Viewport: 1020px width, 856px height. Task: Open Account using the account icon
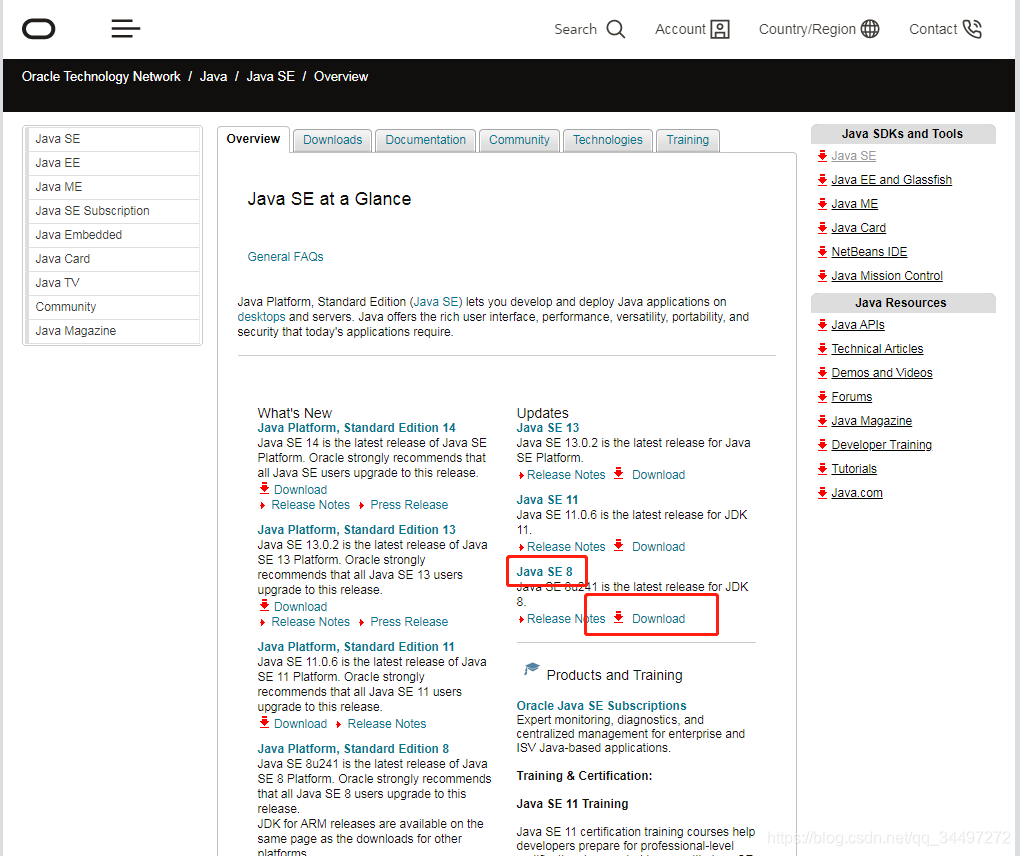coord(720,29)
